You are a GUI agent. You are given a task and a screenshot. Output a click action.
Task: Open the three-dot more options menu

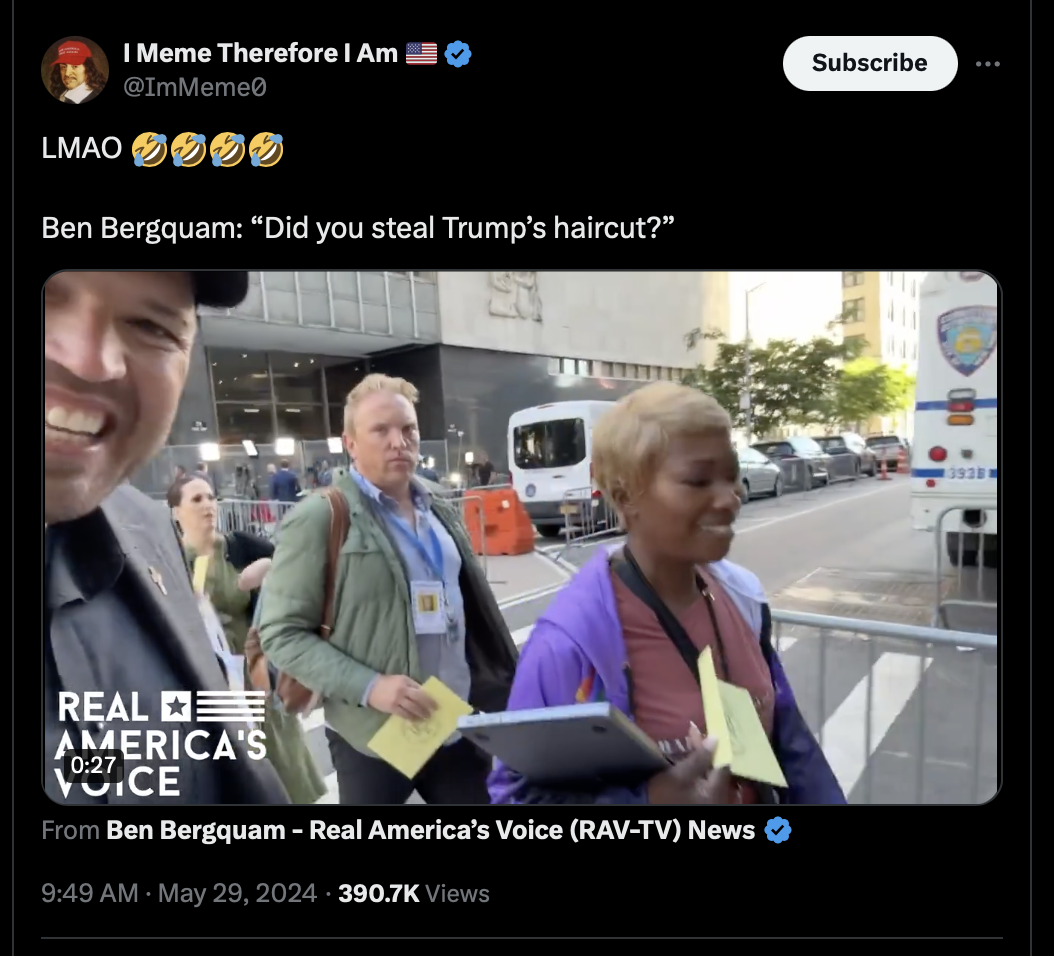click(x=987, y=64)
